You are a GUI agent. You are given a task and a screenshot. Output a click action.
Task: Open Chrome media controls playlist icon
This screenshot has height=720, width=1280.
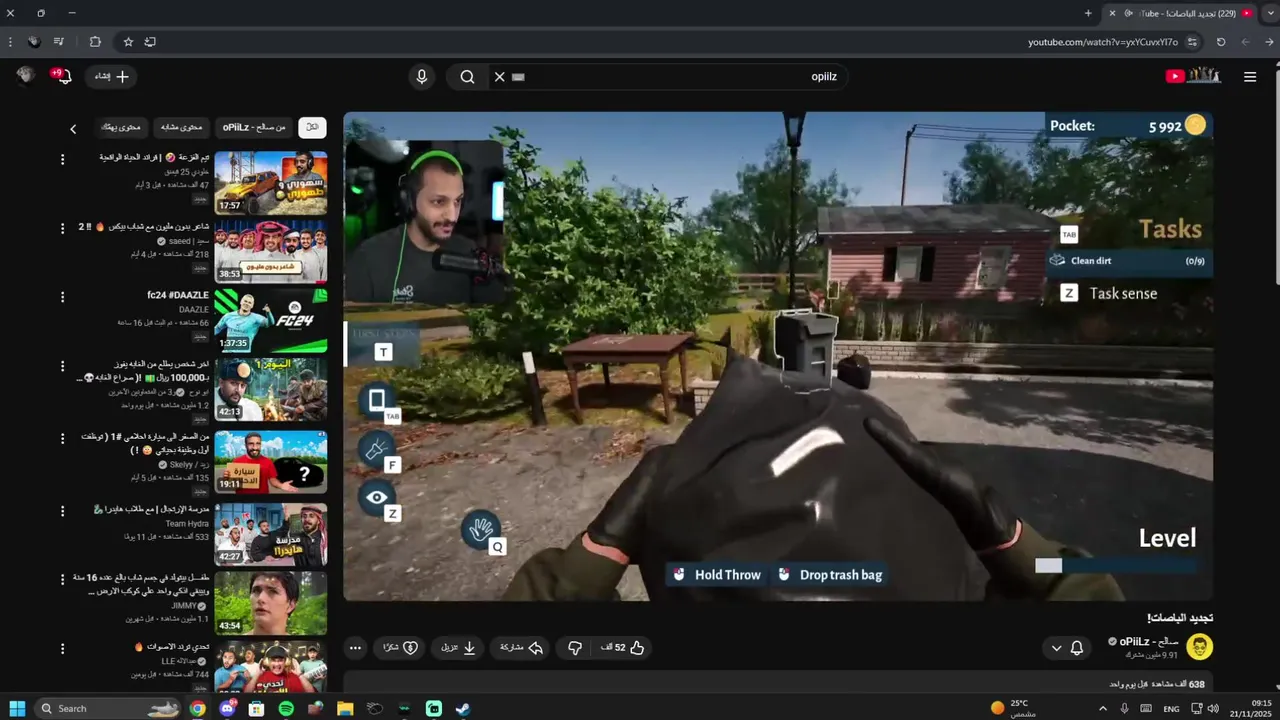pos(59,42)
